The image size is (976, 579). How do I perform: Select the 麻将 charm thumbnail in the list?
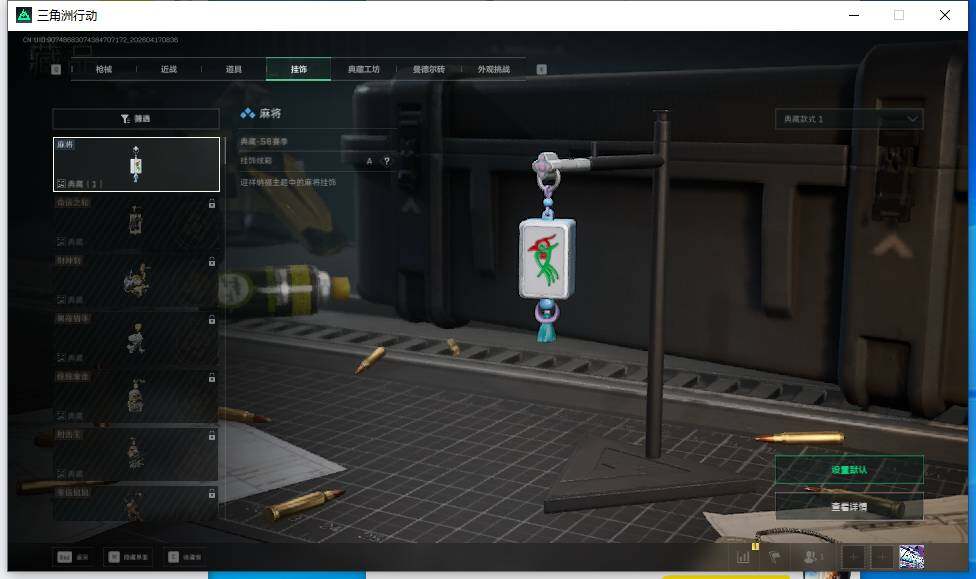(136, 164)
